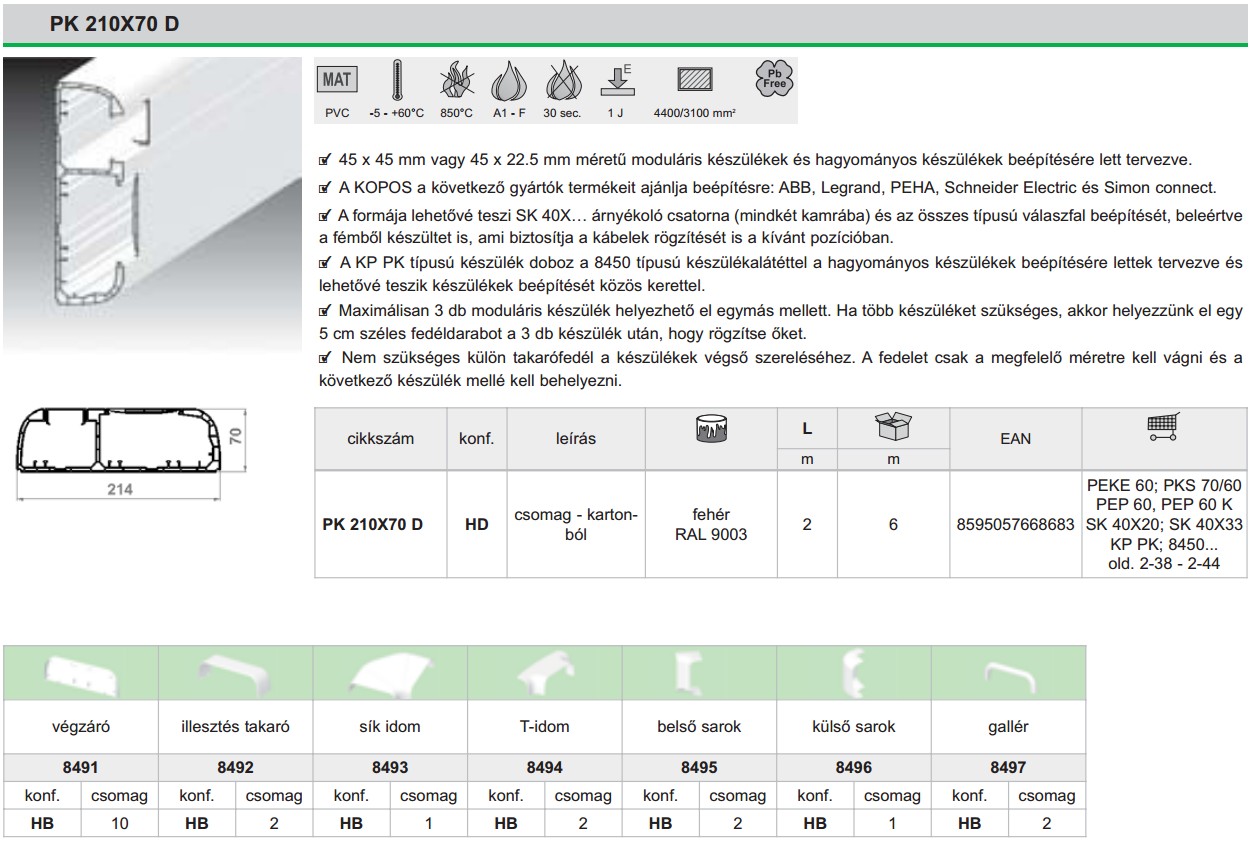Viewport: 1254px width, 842px height.
Task: Click the checkmark before "A KOPOS a következő"
Action: point(322,188)
